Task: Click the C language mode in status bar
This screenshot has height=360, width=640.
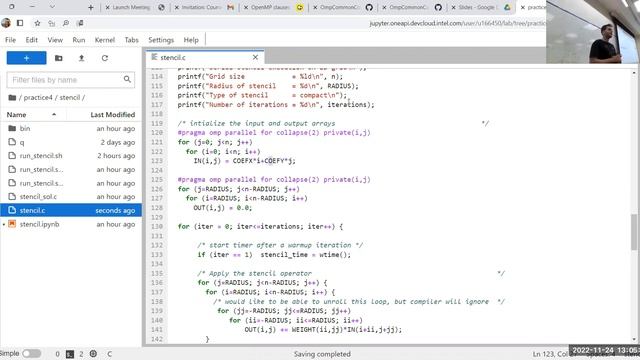Action: [109, 354]
